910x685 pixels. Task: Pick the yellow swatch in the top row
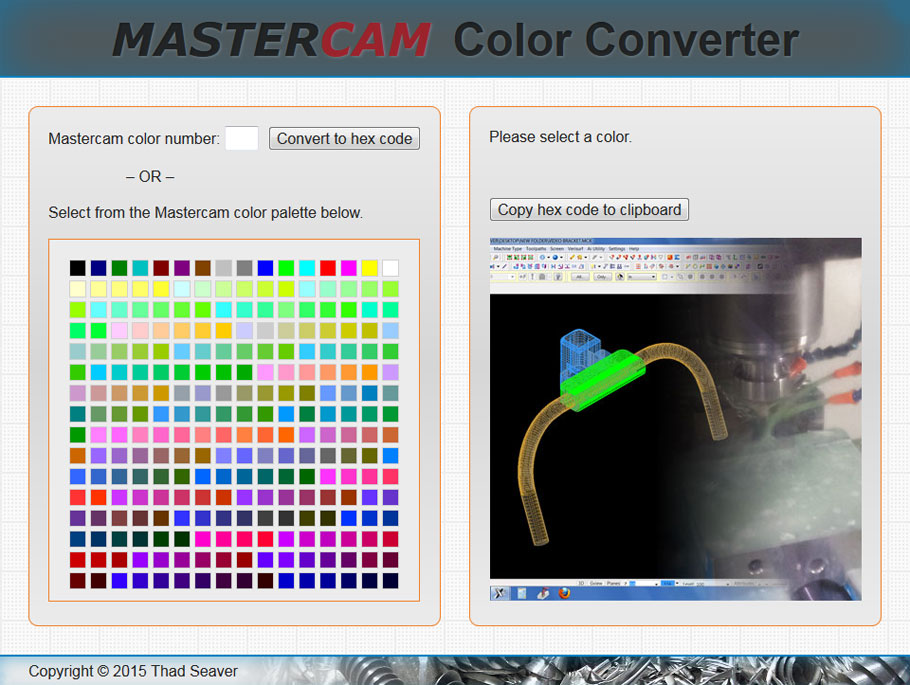[370, 268]
